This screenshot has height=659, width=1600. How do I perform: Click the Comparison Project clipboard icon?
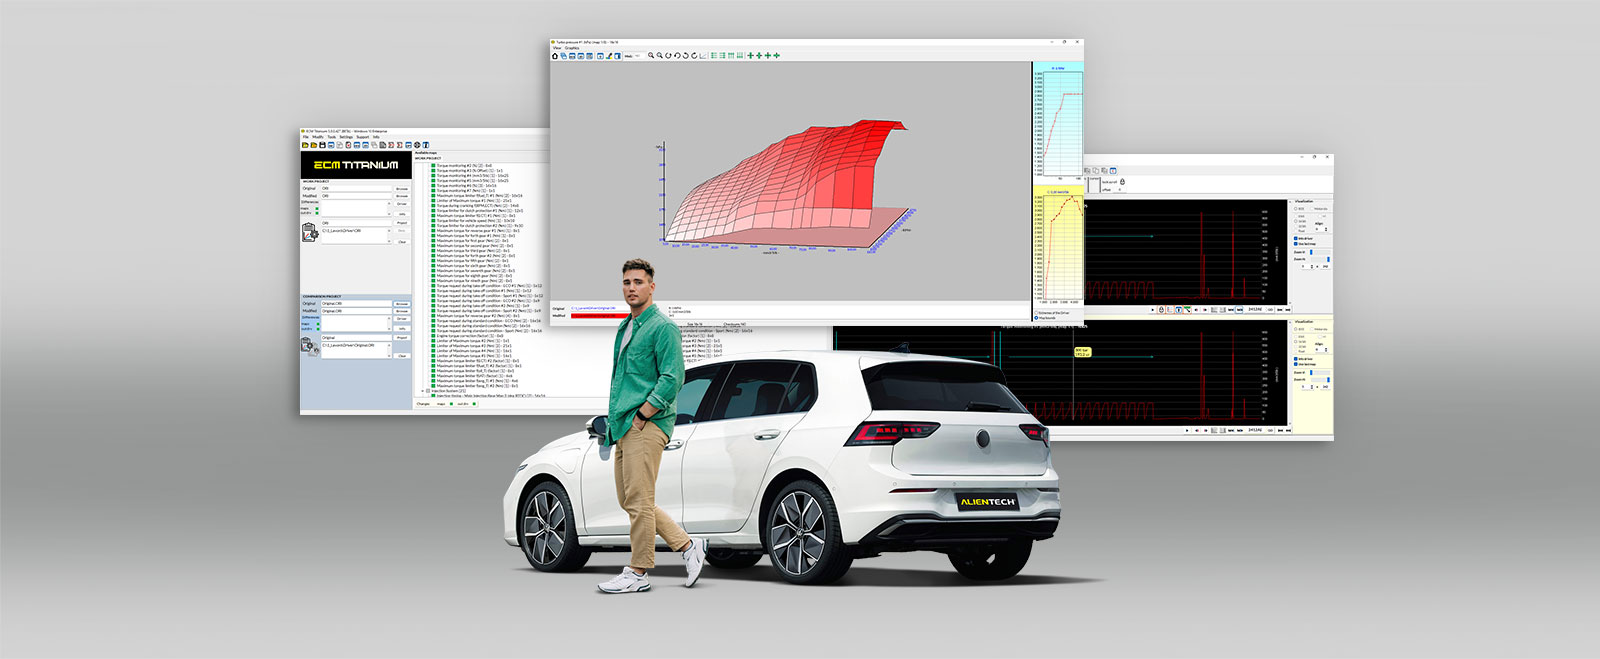click(x=309, y=346)
